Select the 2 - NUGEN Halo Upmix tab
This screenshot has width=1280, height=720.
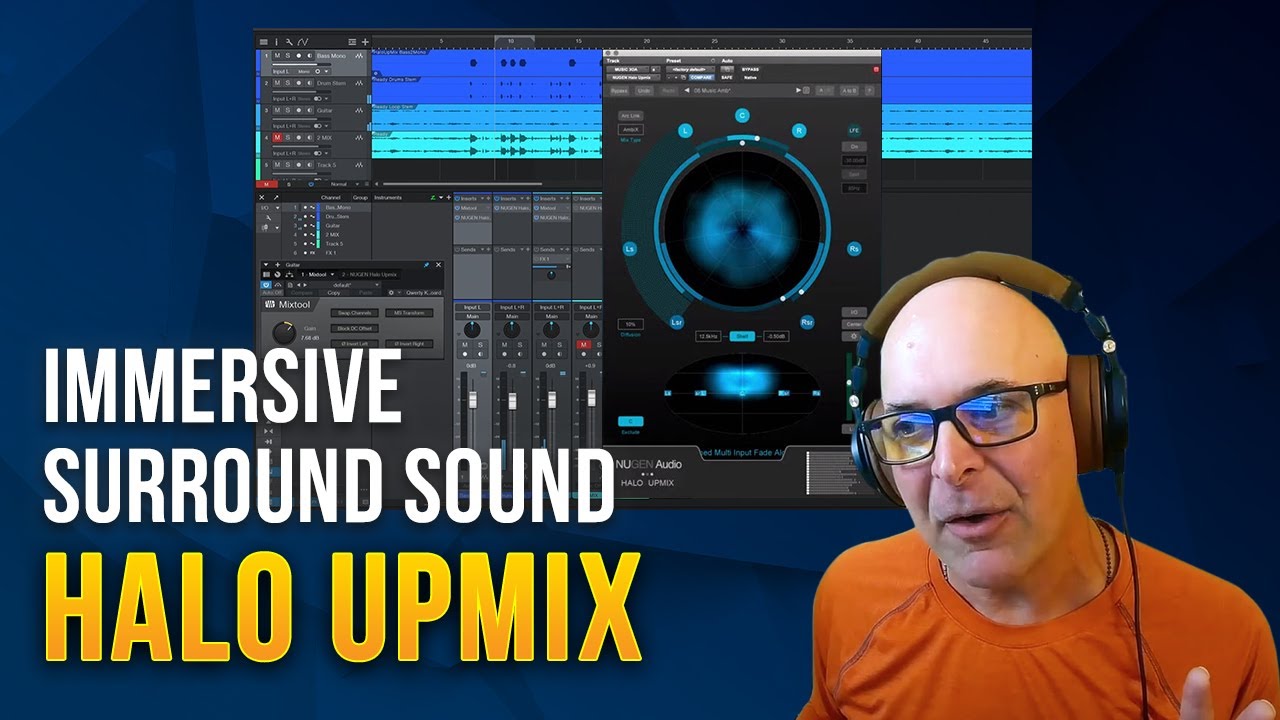pos(369,274)
